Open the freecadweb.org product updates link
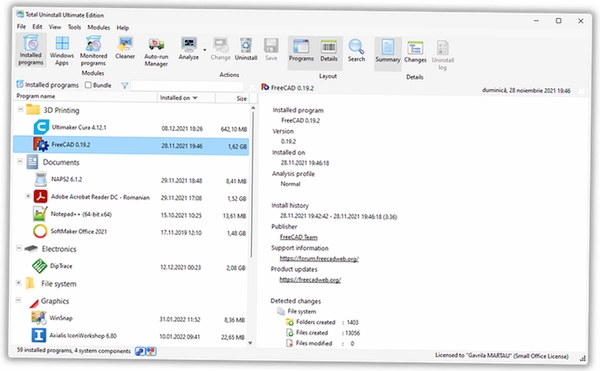Image resolution: width=600 pixels, height=371 pixels. (x=310, y=280)
